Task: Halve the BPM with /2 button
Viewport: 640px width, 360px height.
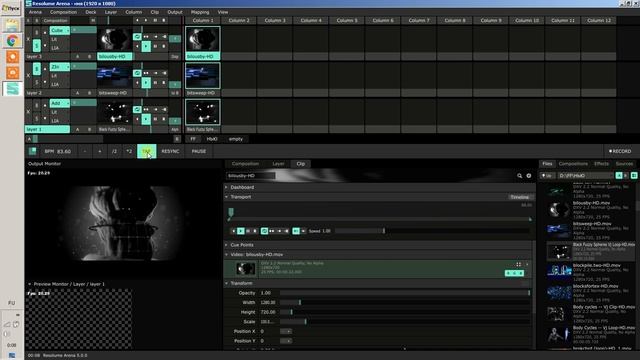Action: click(x=114, y=151)
